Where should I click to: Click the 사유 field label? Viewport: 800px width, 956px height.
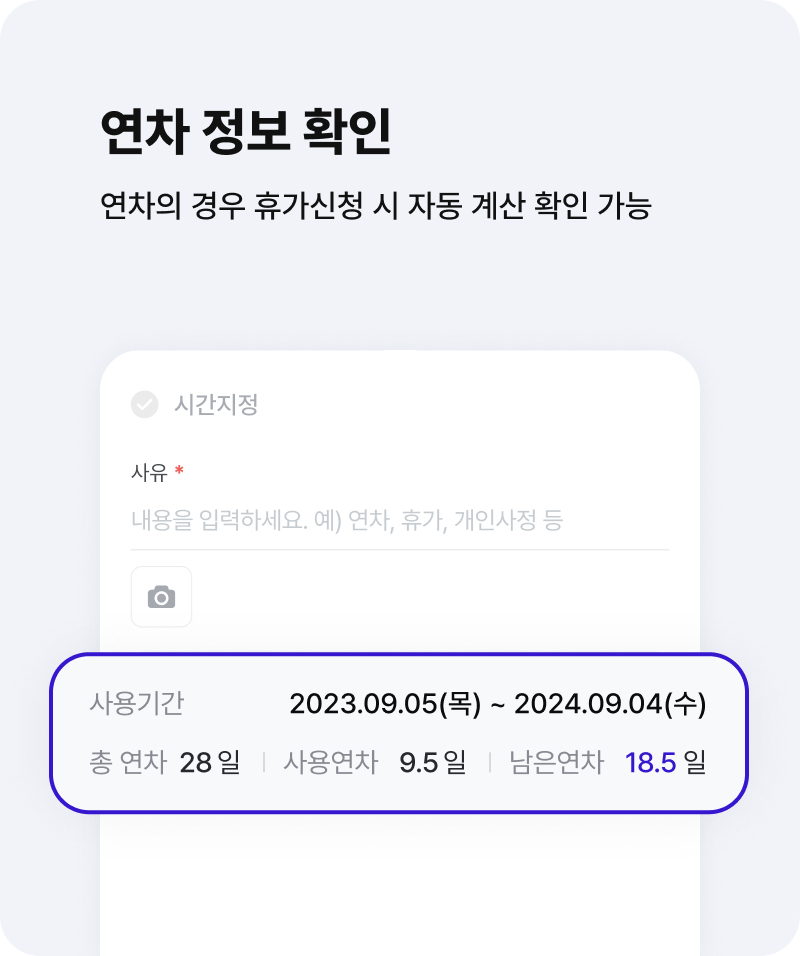tap(149, 473)
